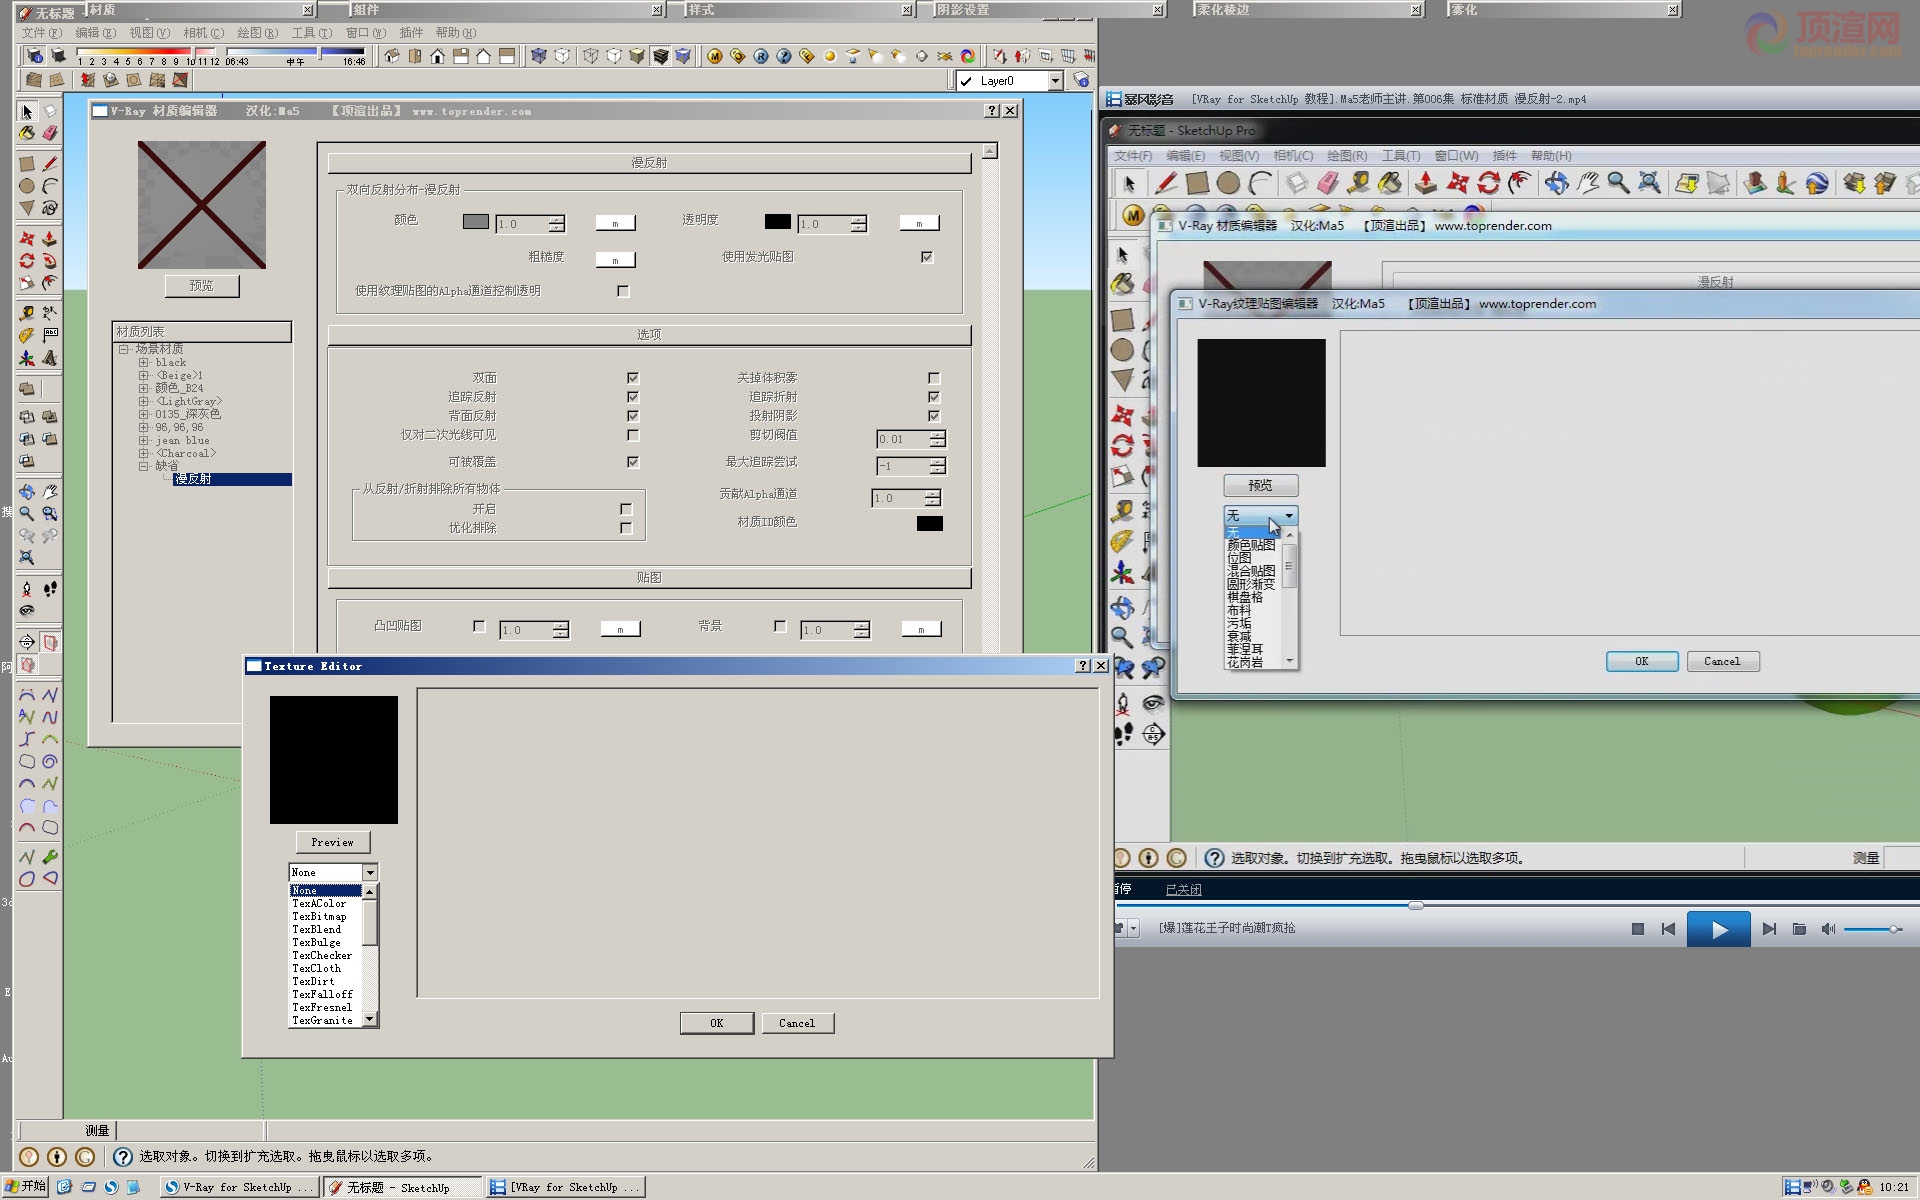Viewport: 1920px width, 1200px height.
Task: Activate the Move tool in the left toolbar
Action: [x=27, y=239]
